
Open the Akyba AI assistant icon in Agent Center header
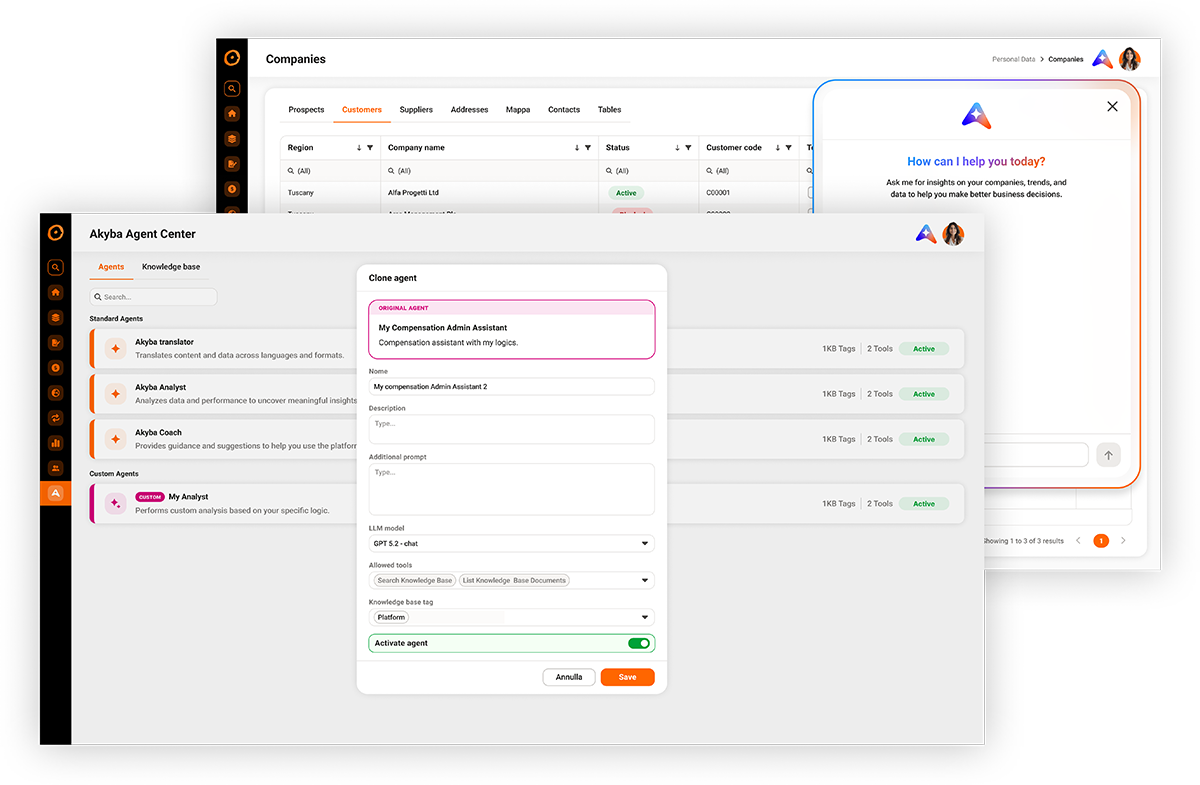(x=926, y=234)
